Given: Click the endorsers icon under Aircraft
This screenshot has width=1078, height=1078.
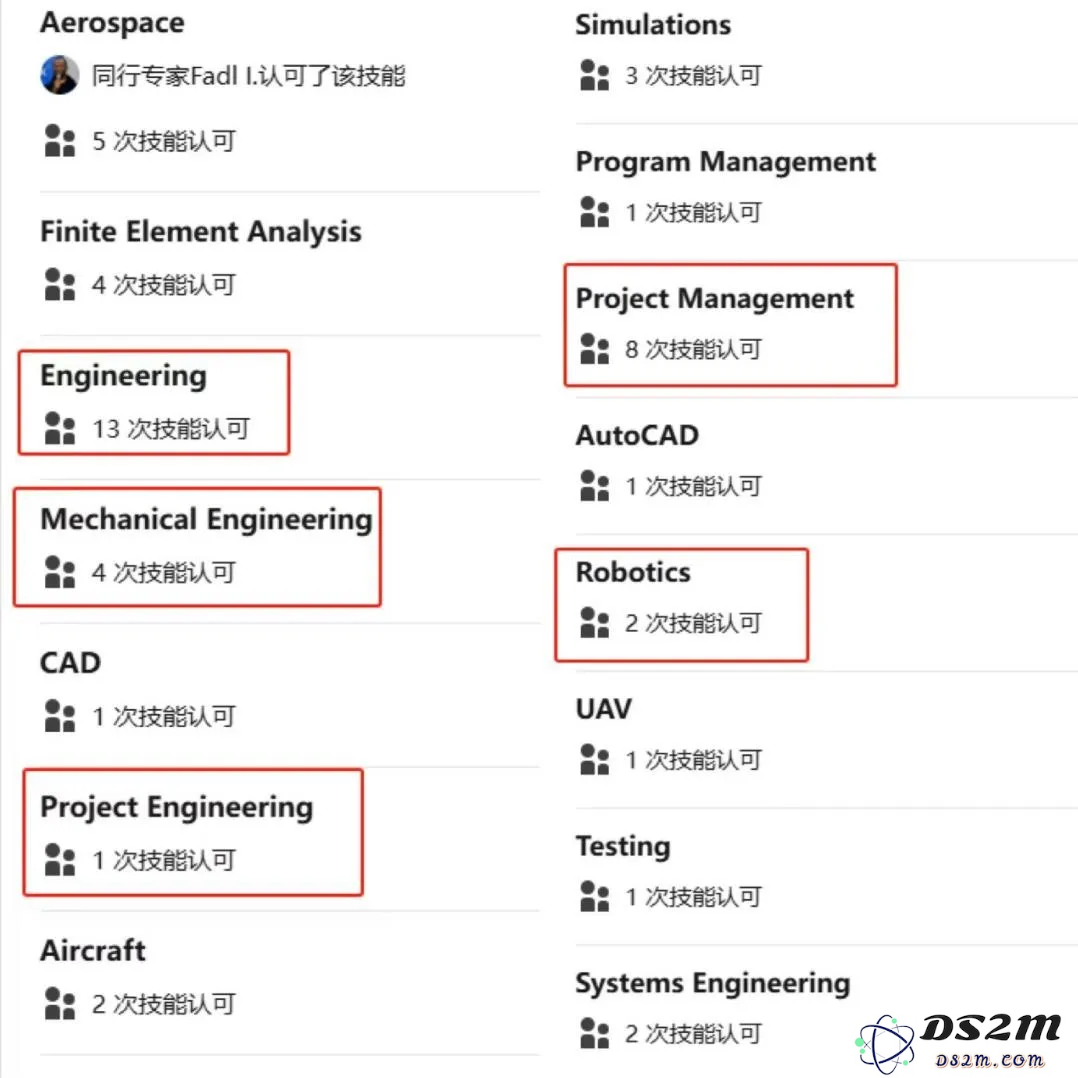Looking at the screenshot, I should (x=59, y=1004).
